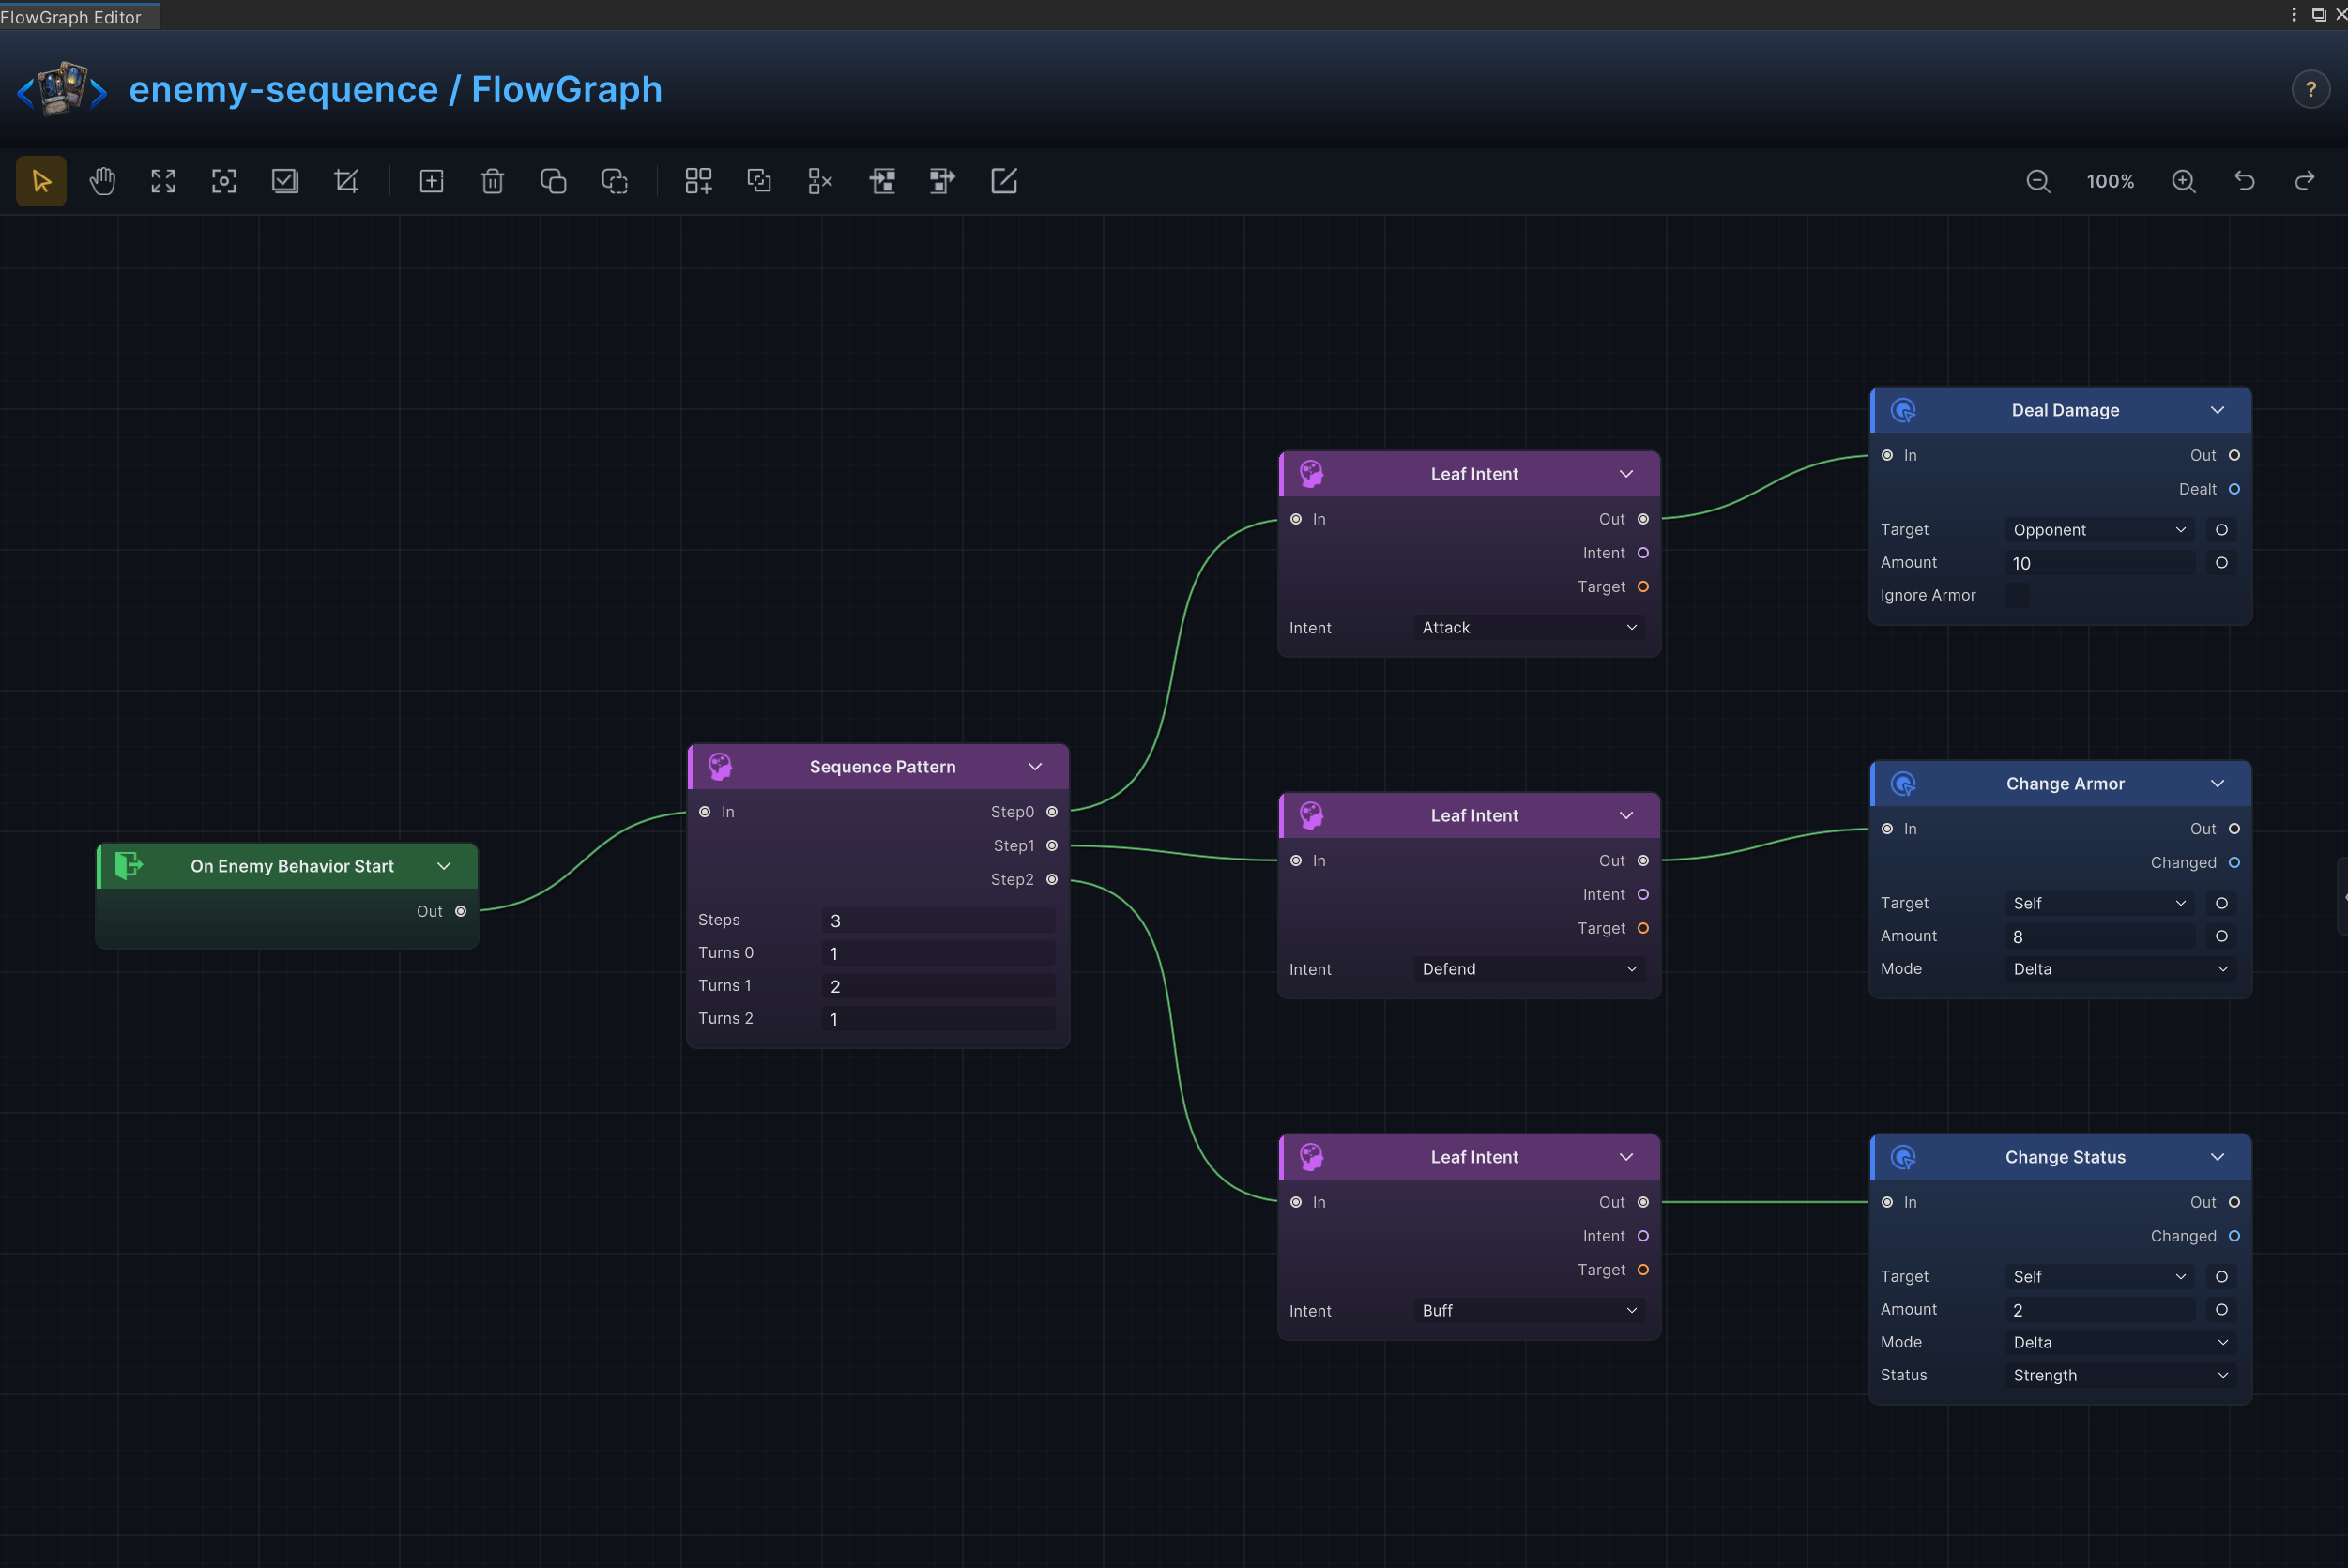Click the Change Status Amount field showing 2
Screen dimensions: 2348x1568
2099,1310
